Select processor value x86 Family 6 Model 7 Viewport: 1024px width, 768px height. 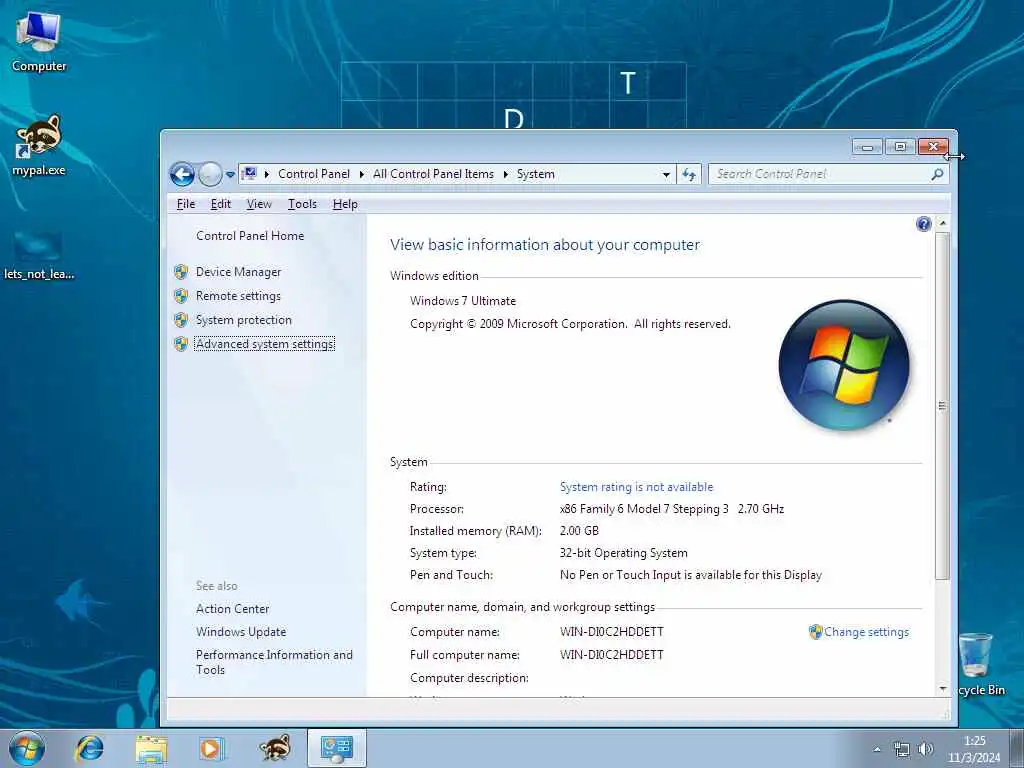pos(672,509)
